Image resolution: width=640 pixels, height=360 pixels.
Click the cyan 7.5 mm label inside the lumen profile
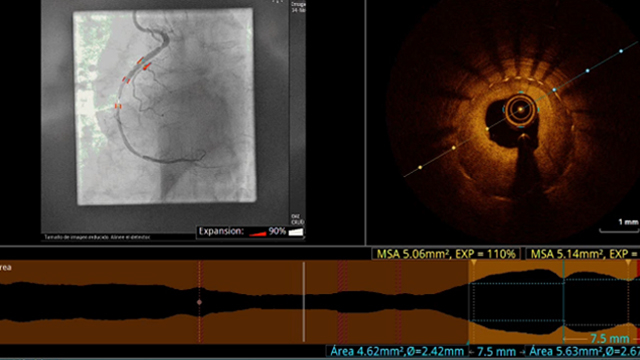[x=609, y=339]
